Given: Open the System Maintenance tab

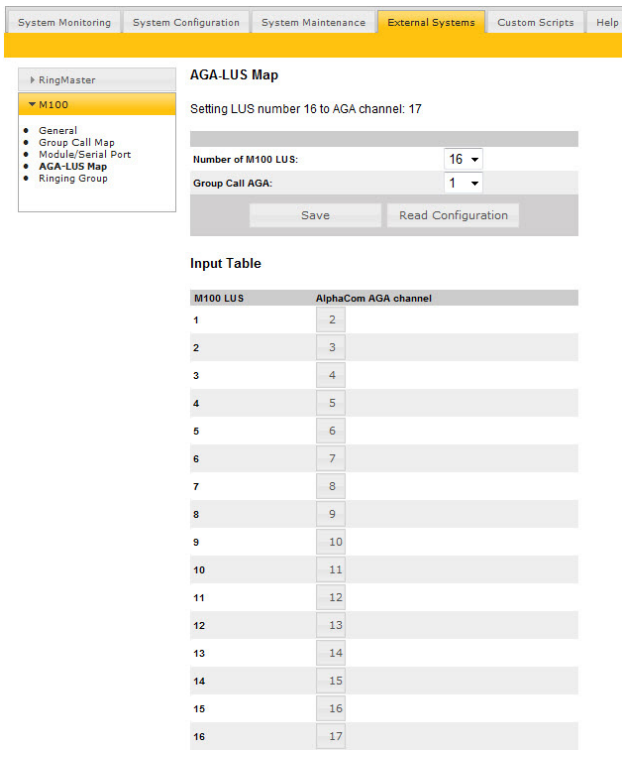Looking at the screenshot, I should 313,23.
